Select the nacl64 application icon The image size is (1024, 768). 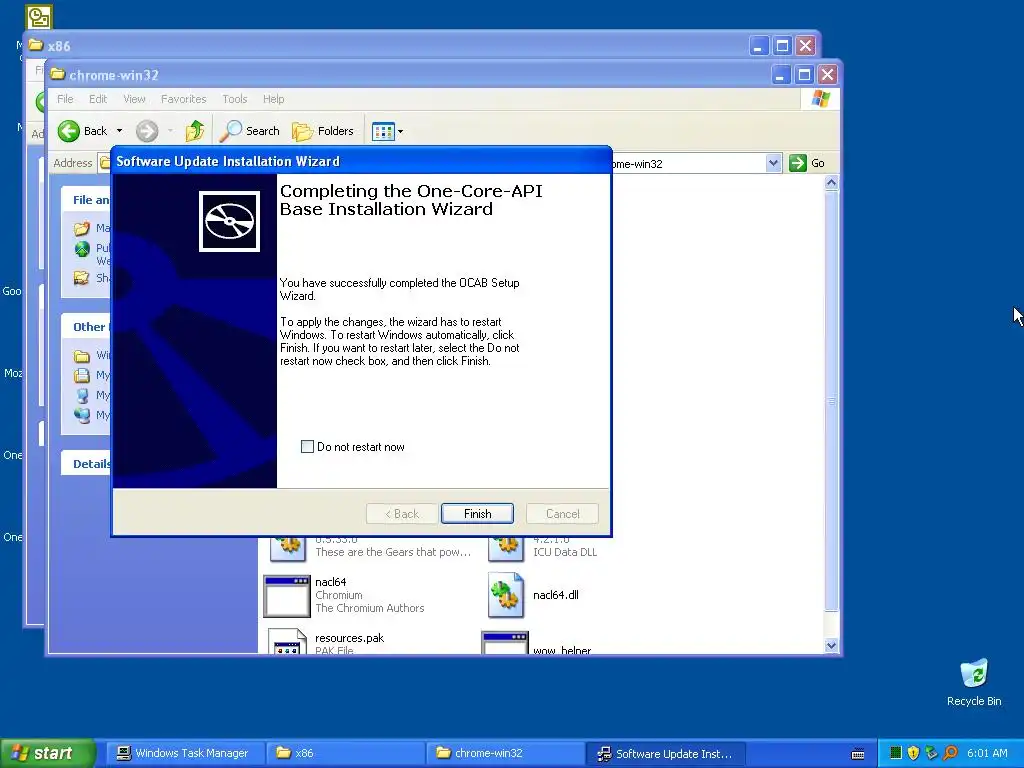pos(287,596)
